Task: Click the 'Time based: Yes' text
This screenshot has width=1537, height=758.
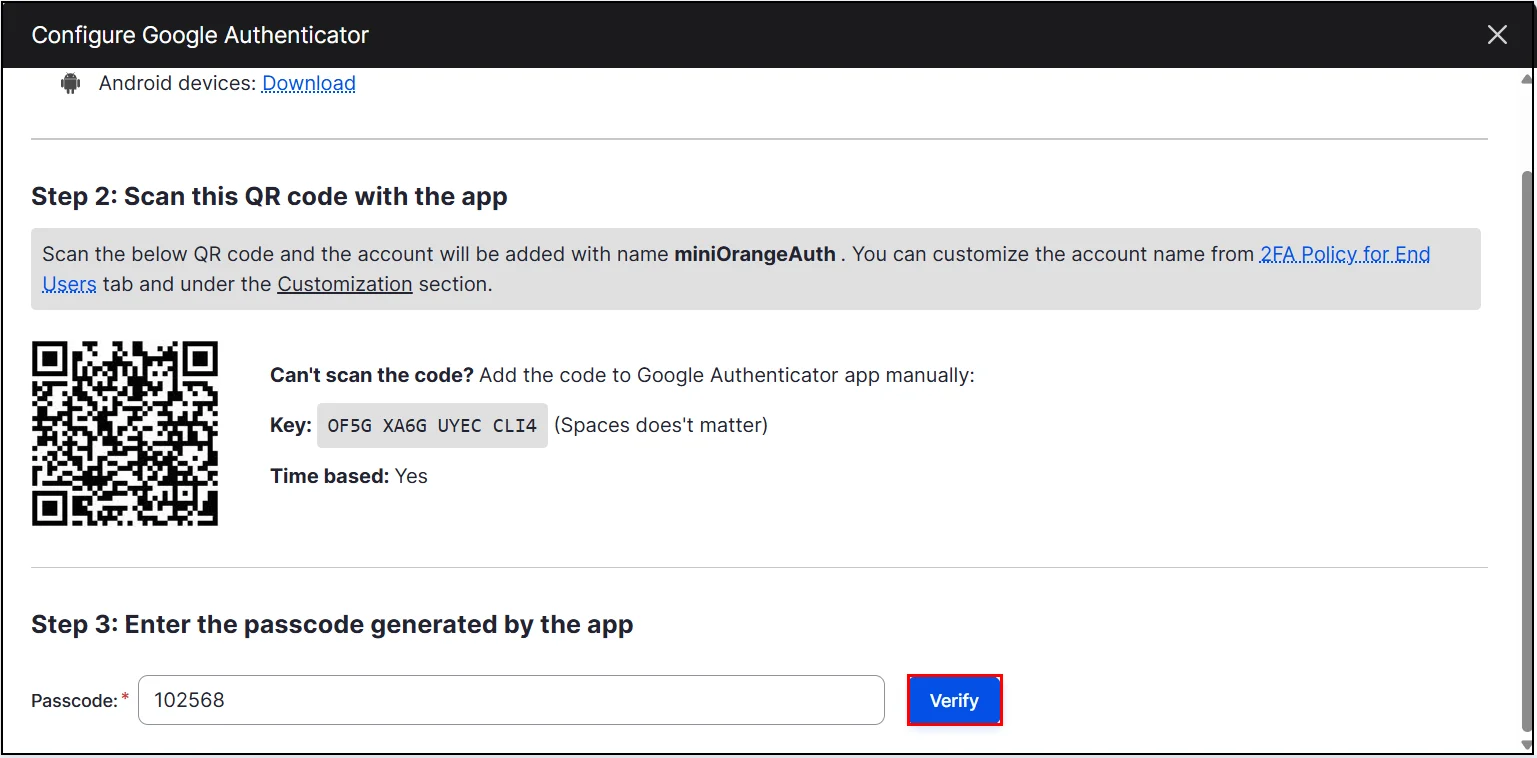Action: 349,476
